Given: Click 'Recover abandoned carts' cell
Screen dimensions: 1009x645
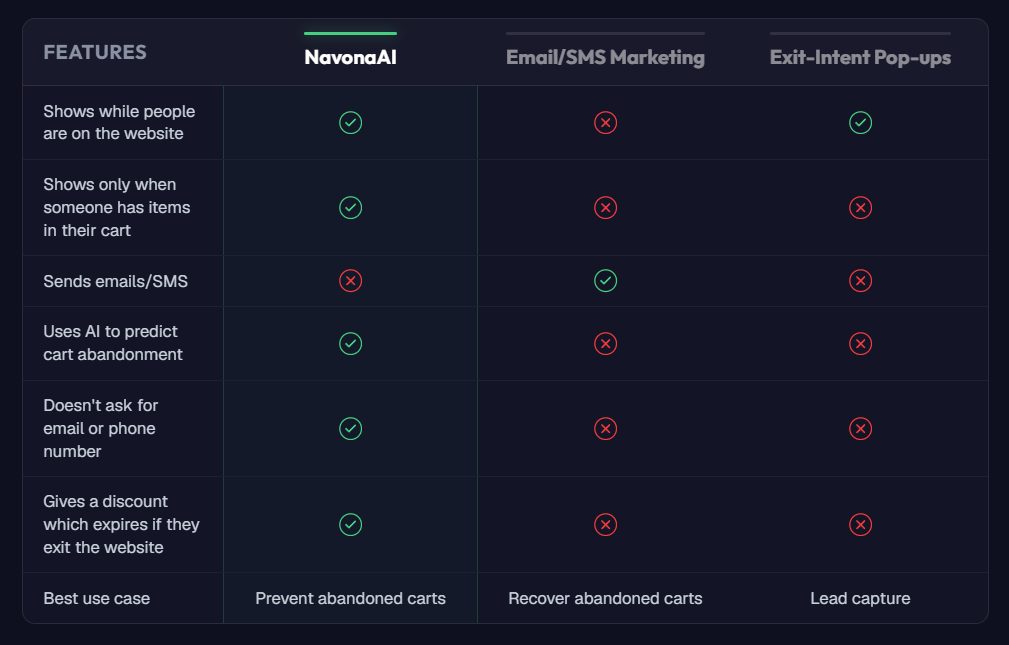Looking at the screenshot, I should (x=605, y=598).
